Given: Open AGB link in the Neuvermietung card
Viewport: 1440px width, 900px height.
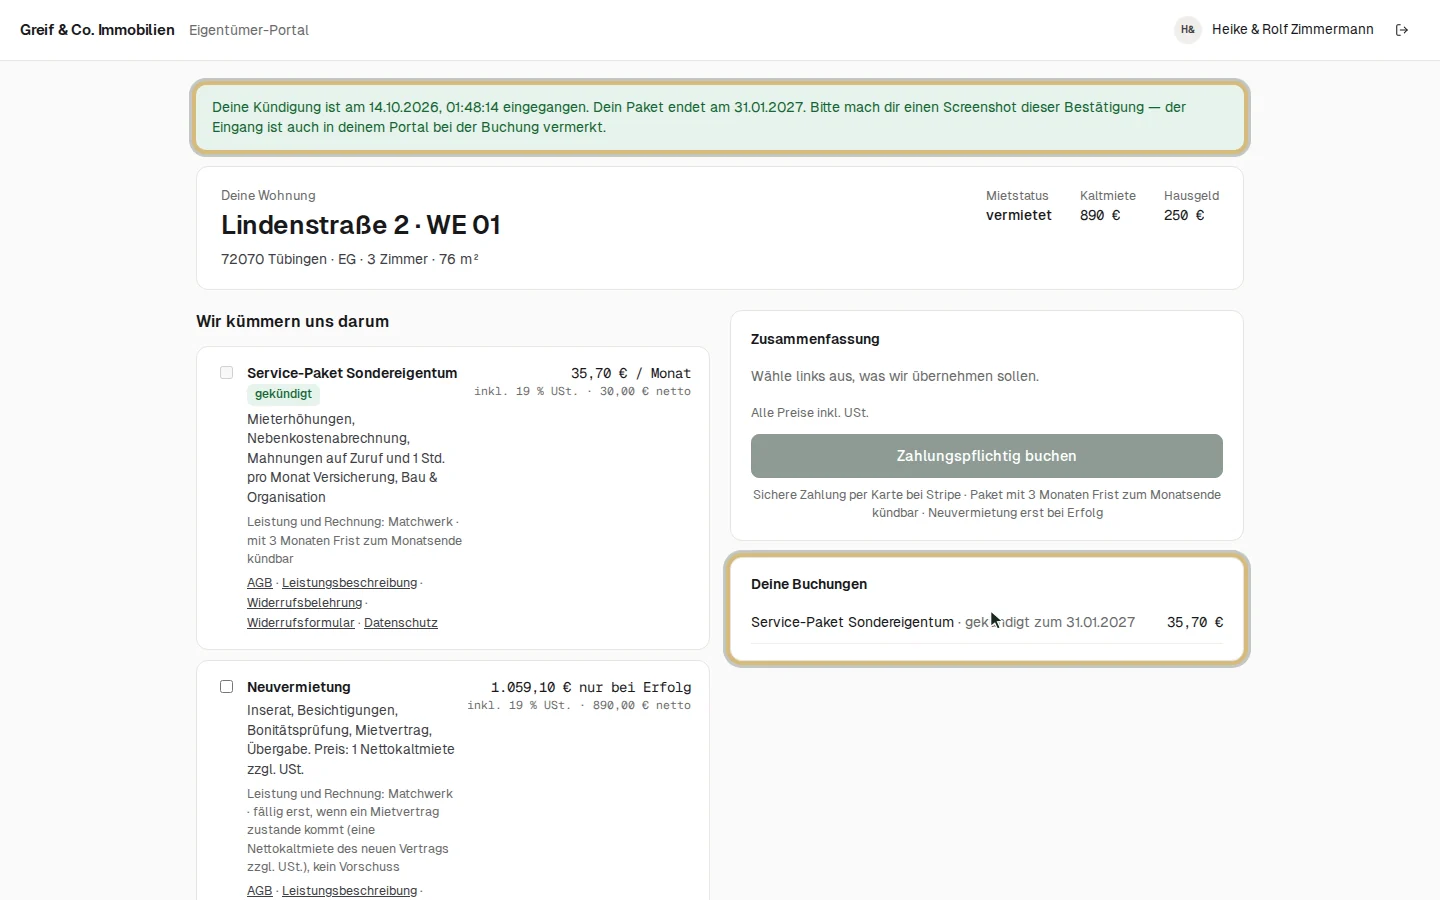Looking at the screenshot, I should point(260,891).
